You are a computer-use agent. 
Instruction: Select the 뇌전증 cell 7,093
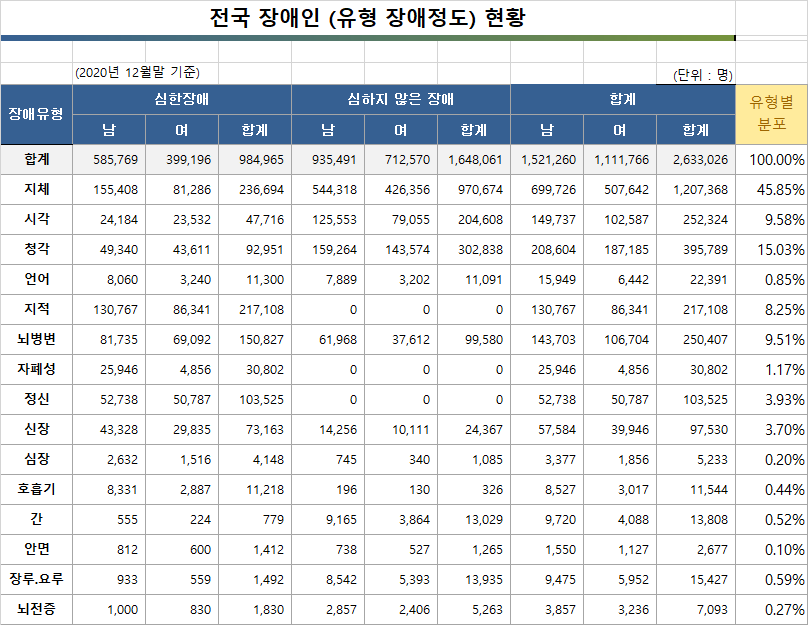pyautogui.click(x=696, y=609)
